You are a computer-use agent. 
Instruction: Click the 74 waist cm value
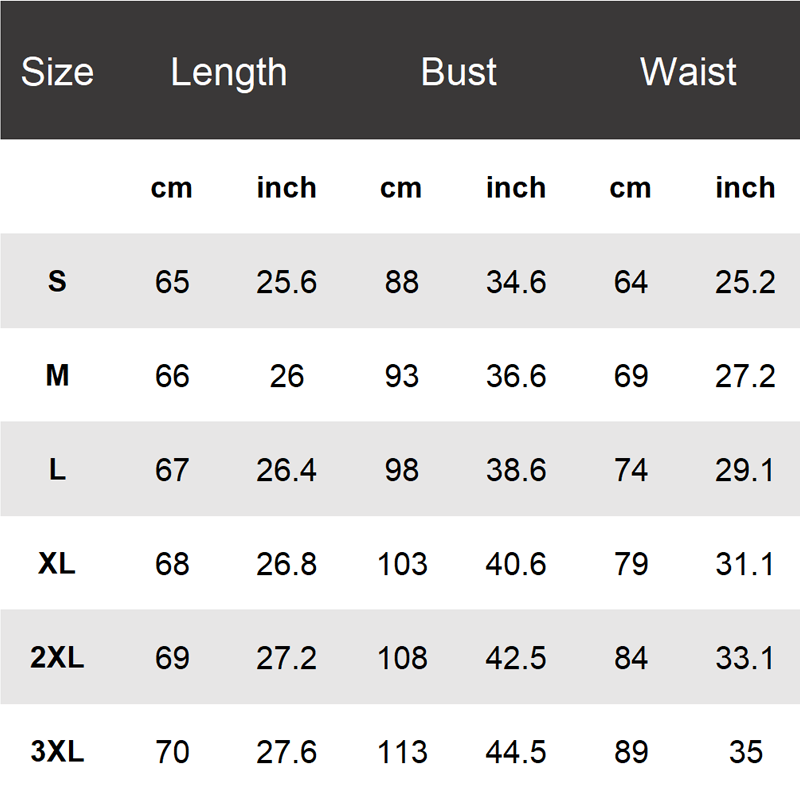tap(631, 470)
